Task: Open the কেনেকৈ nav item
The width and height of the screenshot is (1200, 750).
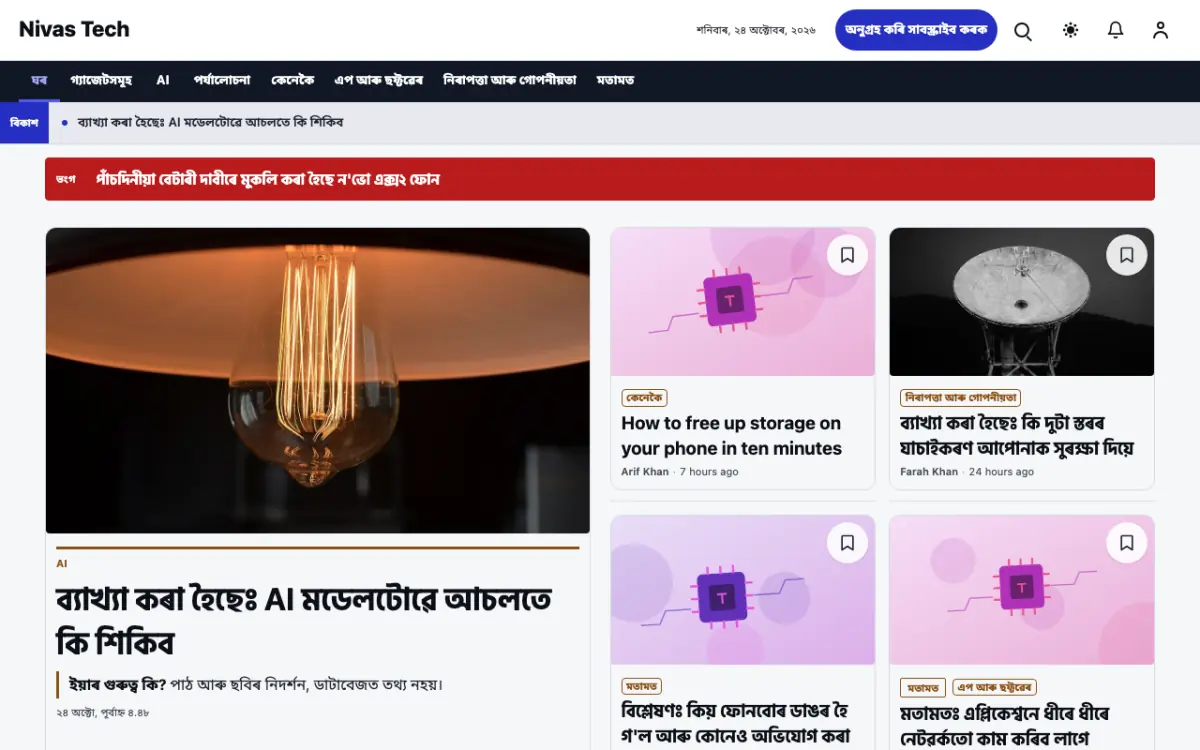Action: tap(293, 80)
